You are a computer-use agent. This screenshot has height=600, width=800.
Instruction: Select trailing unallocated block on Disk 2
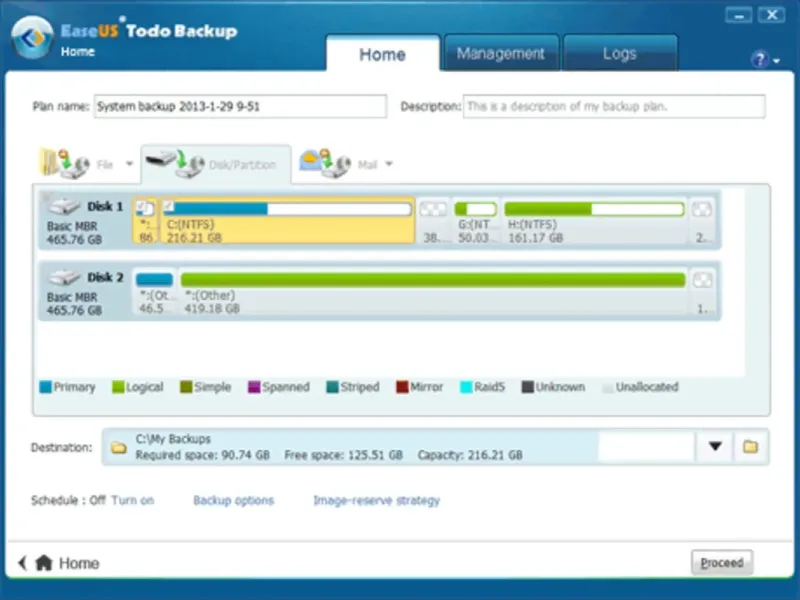[x=703, y=292]
